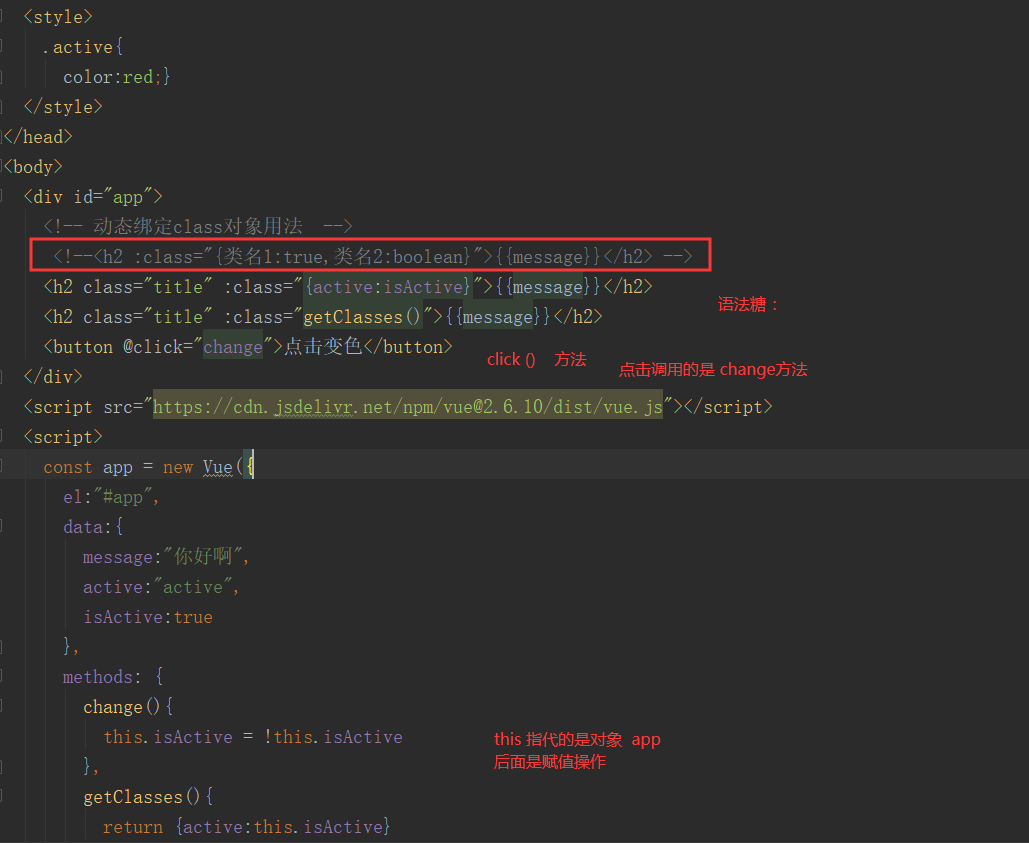The width and height of the screenshot is (1029, 843).
Task: Click the closing </head> tag
Action: point(38,137)
